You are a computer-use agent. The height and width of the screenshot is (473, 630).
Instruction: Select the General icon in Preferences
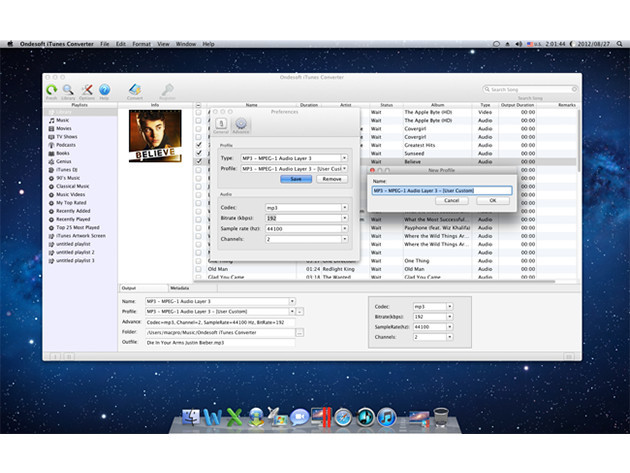(x=221, y=124)
